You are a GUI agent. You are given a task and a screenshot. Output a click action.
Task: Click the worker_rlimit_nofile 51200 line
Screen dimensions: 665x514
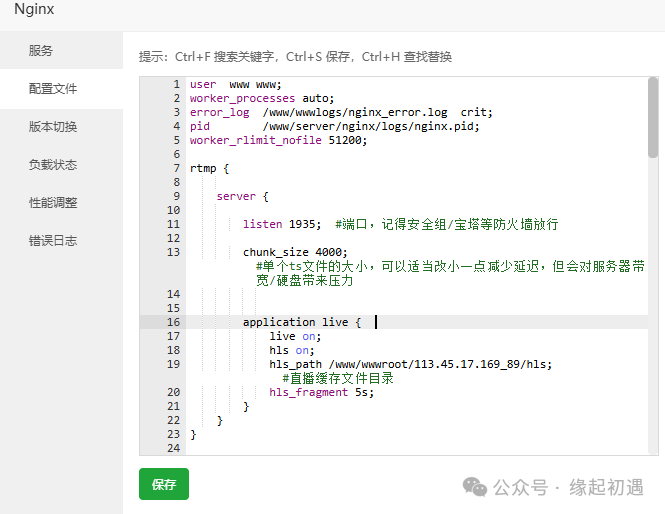278,140
